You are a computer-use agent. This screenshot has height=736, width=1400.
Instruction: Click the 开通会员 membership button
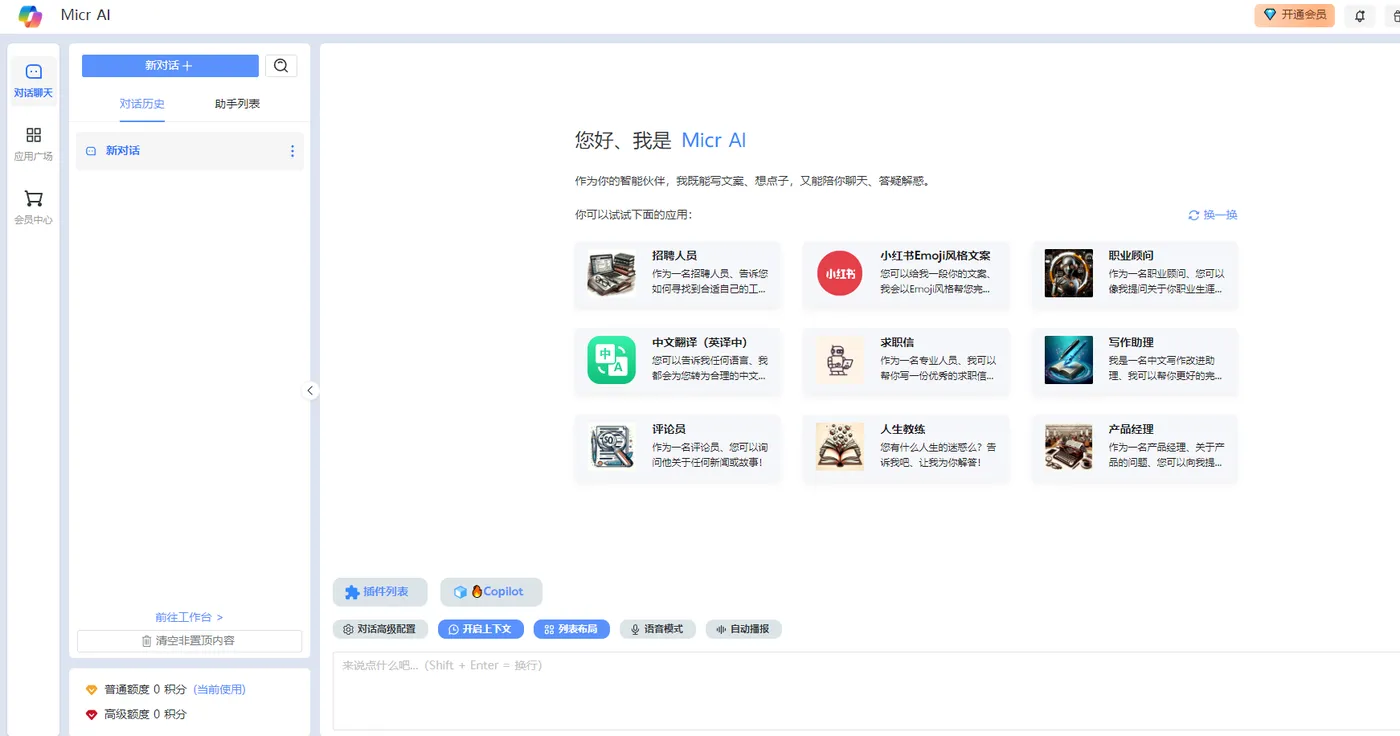(x=1294, y=15)
